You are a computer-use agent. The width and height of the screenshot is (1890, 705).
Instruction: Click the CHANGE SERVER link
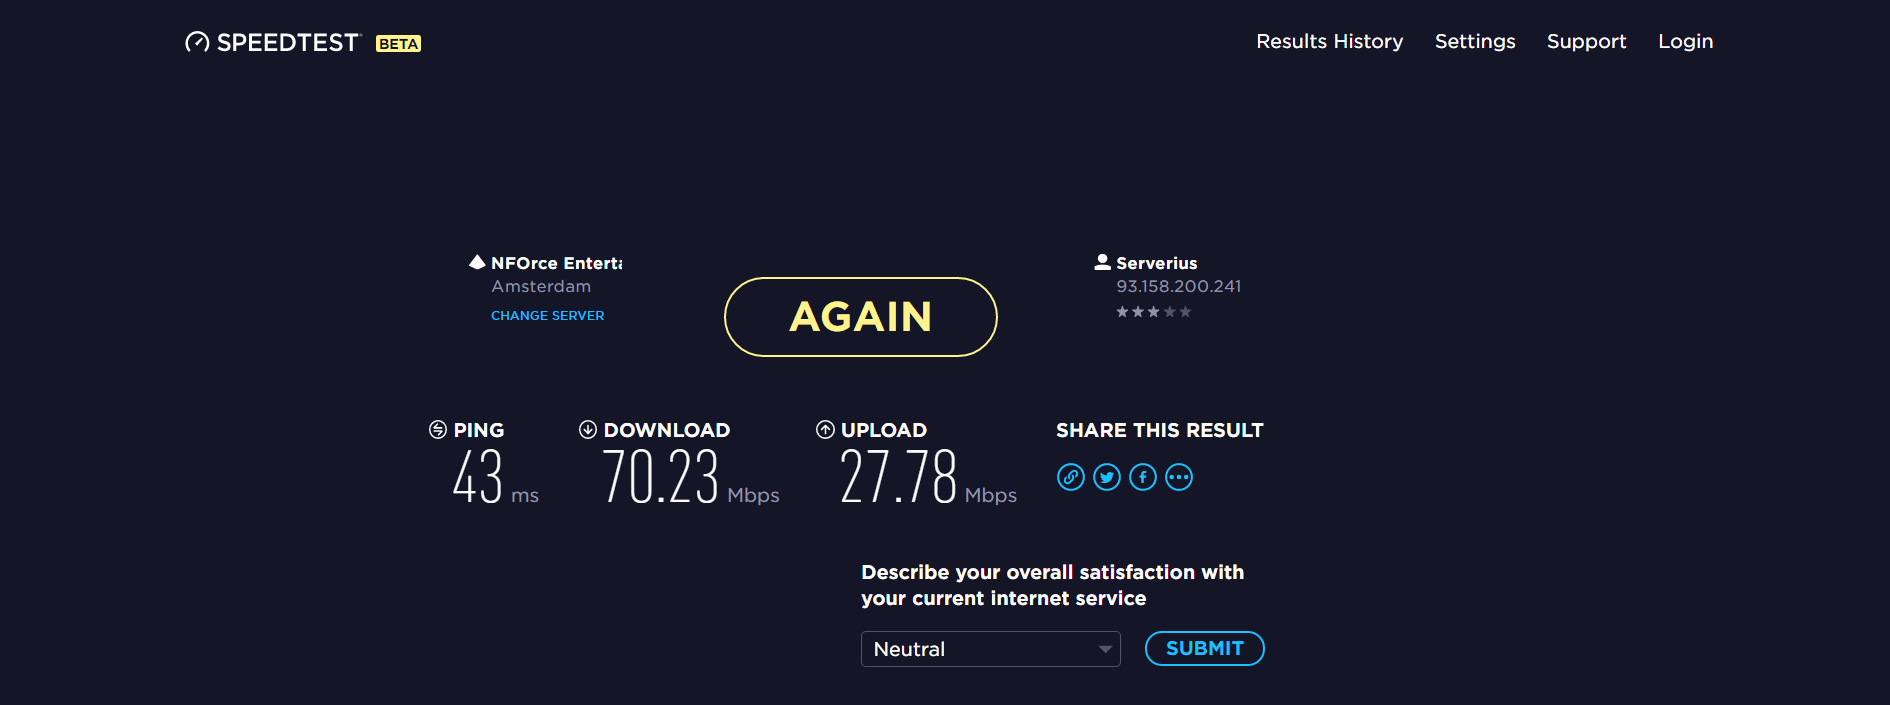[x=547, y=315]
